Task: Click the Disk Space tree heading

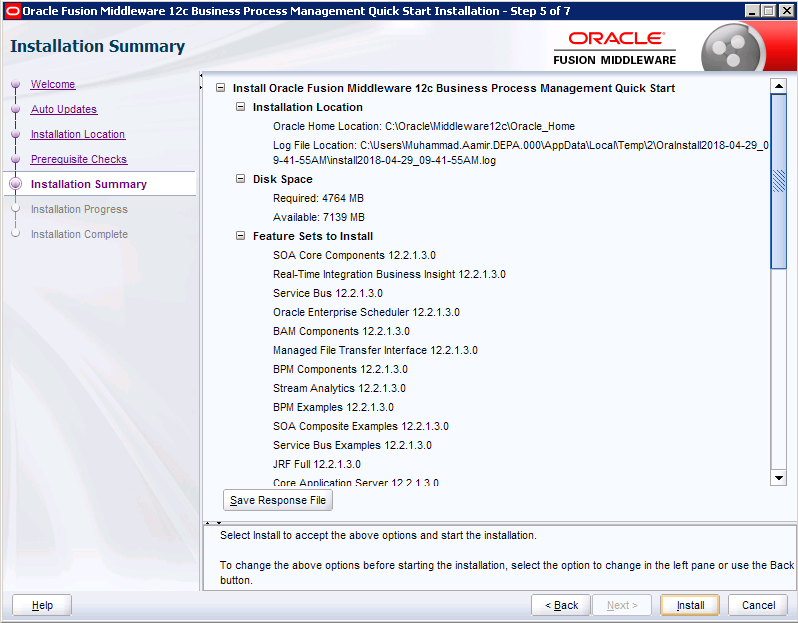Action: click(x=282, y=179)
